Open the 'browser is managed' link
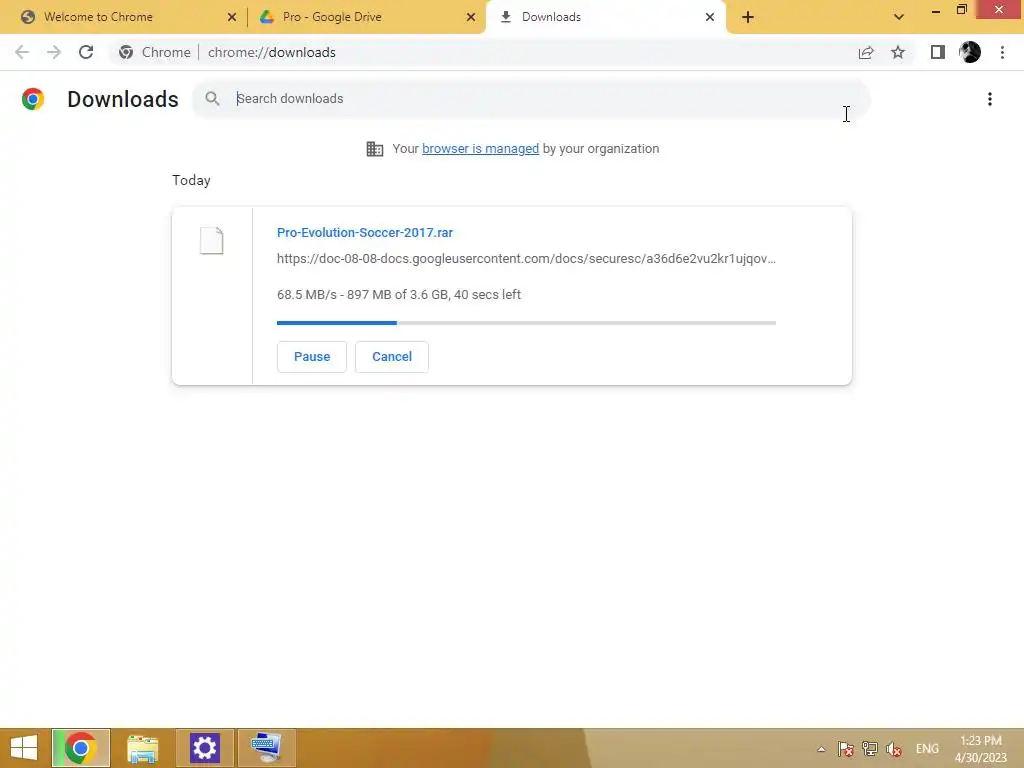Image resolution: width=1024 pixels, height=768 pixels. [x=481, y=149]
